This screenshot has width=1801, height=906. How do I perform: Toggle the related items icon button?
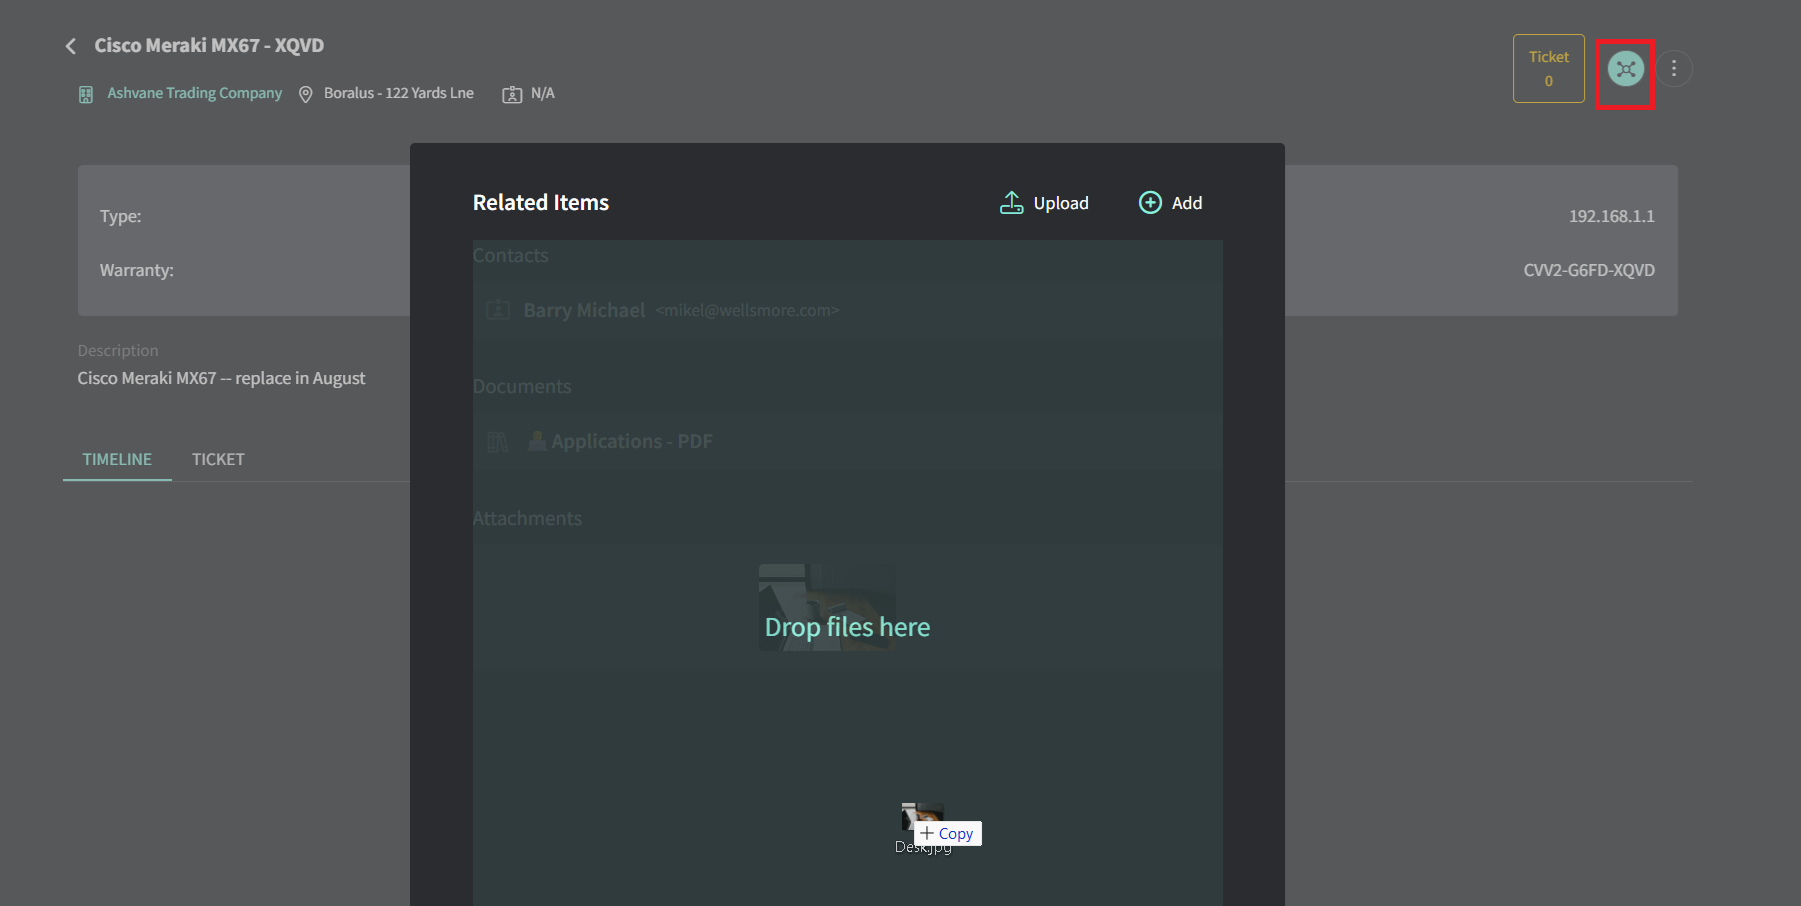click(x=1626, y=69)
